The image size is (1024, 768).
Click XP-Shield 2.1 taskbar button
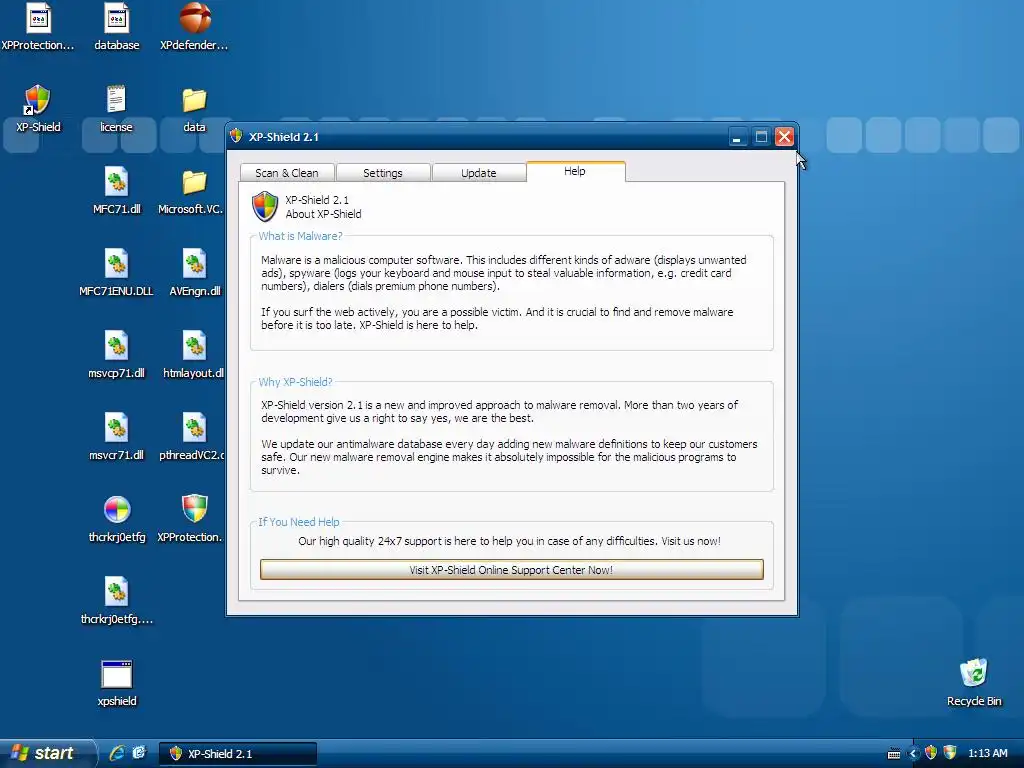point(238,754)
